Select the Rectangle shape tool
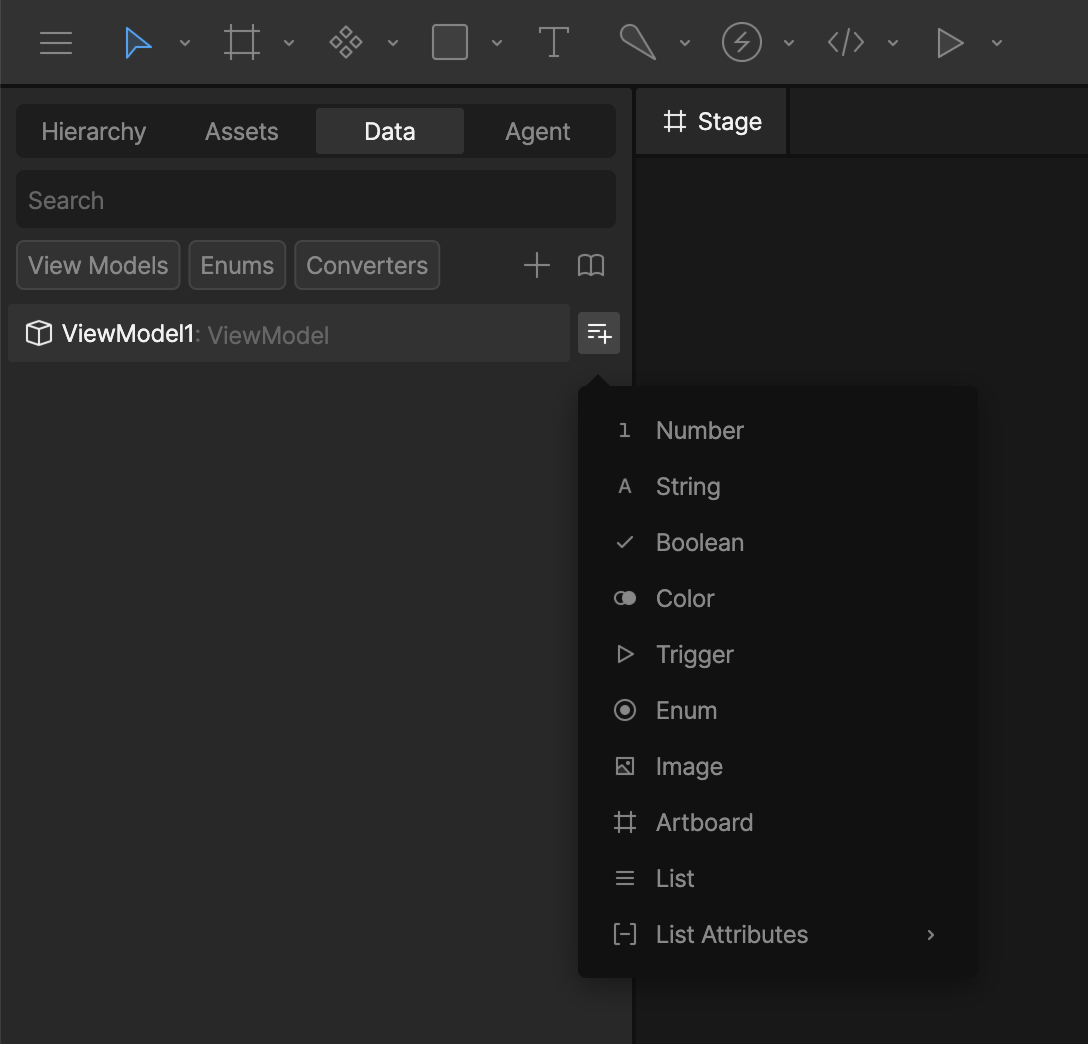 tap(449, 42)
